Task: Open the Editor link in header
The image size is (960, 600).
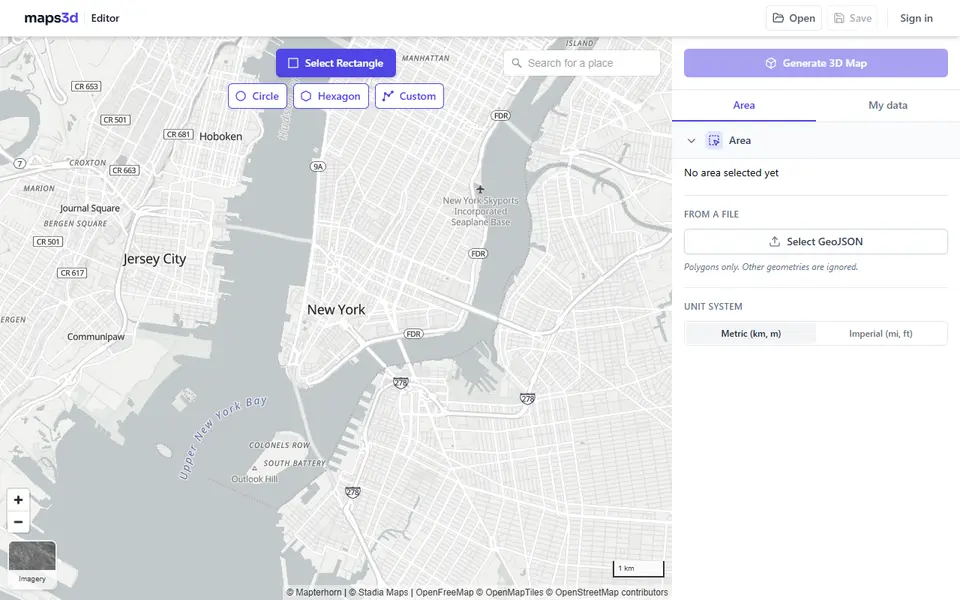Action: 105,18
